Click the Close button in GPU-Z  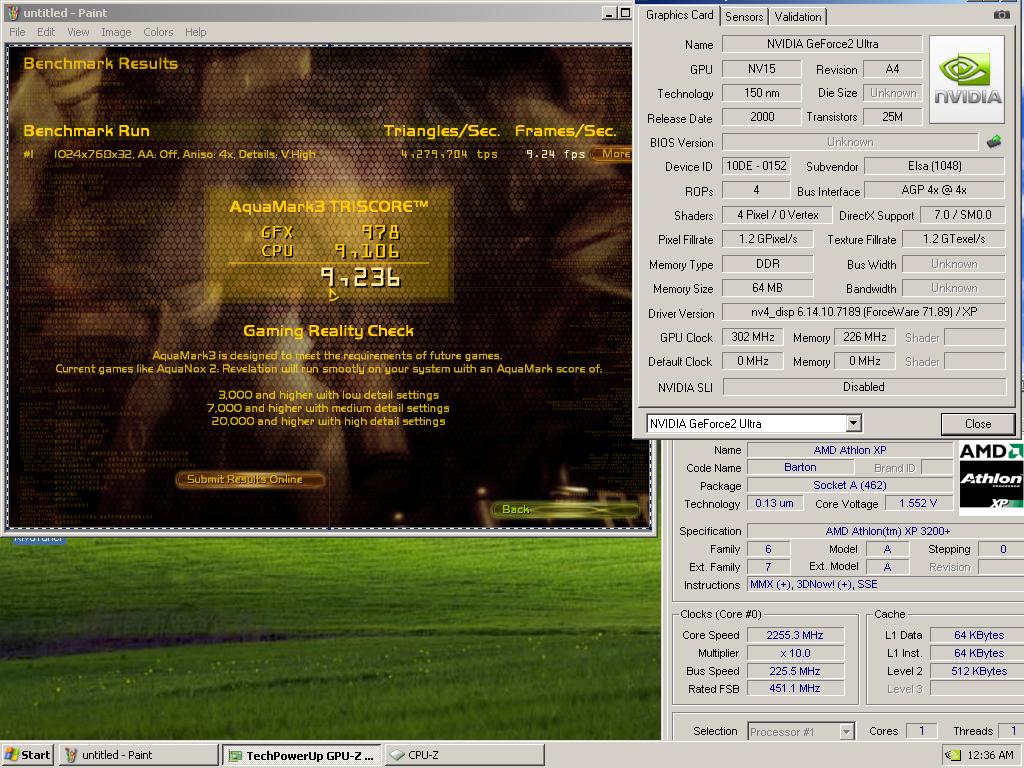click(978, 424)
